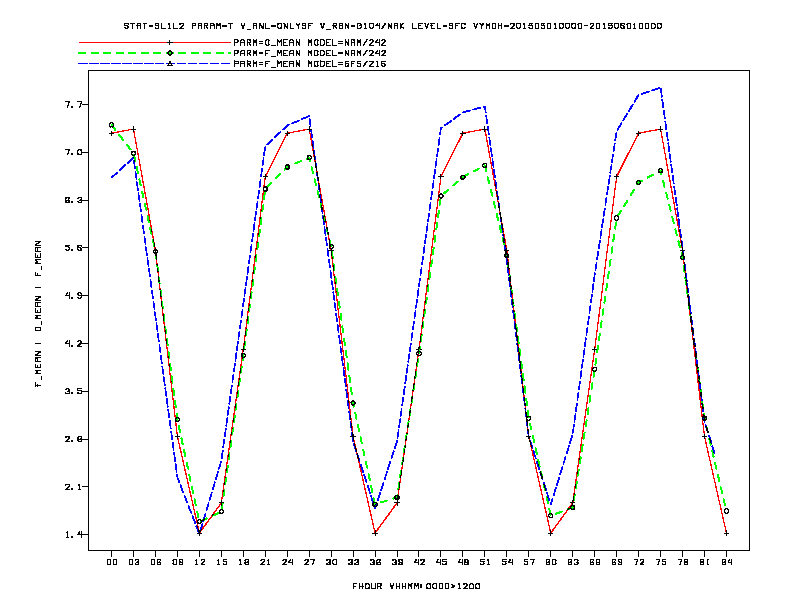This screenshot has height=612, width=792.
Task: Click x-axis tick label 06
Action: click(156, 562)
